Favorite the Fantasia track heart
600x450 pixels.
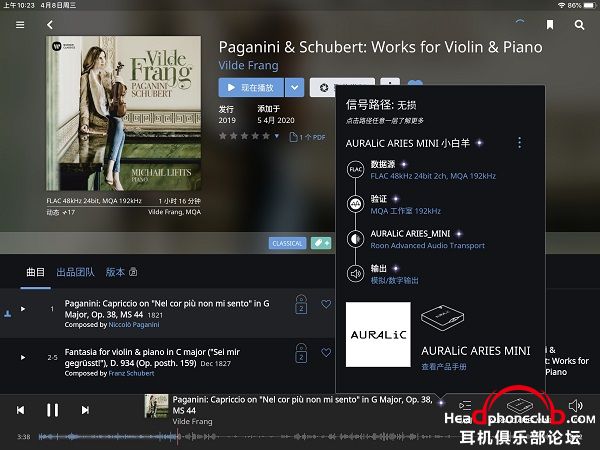coord(326,352)
